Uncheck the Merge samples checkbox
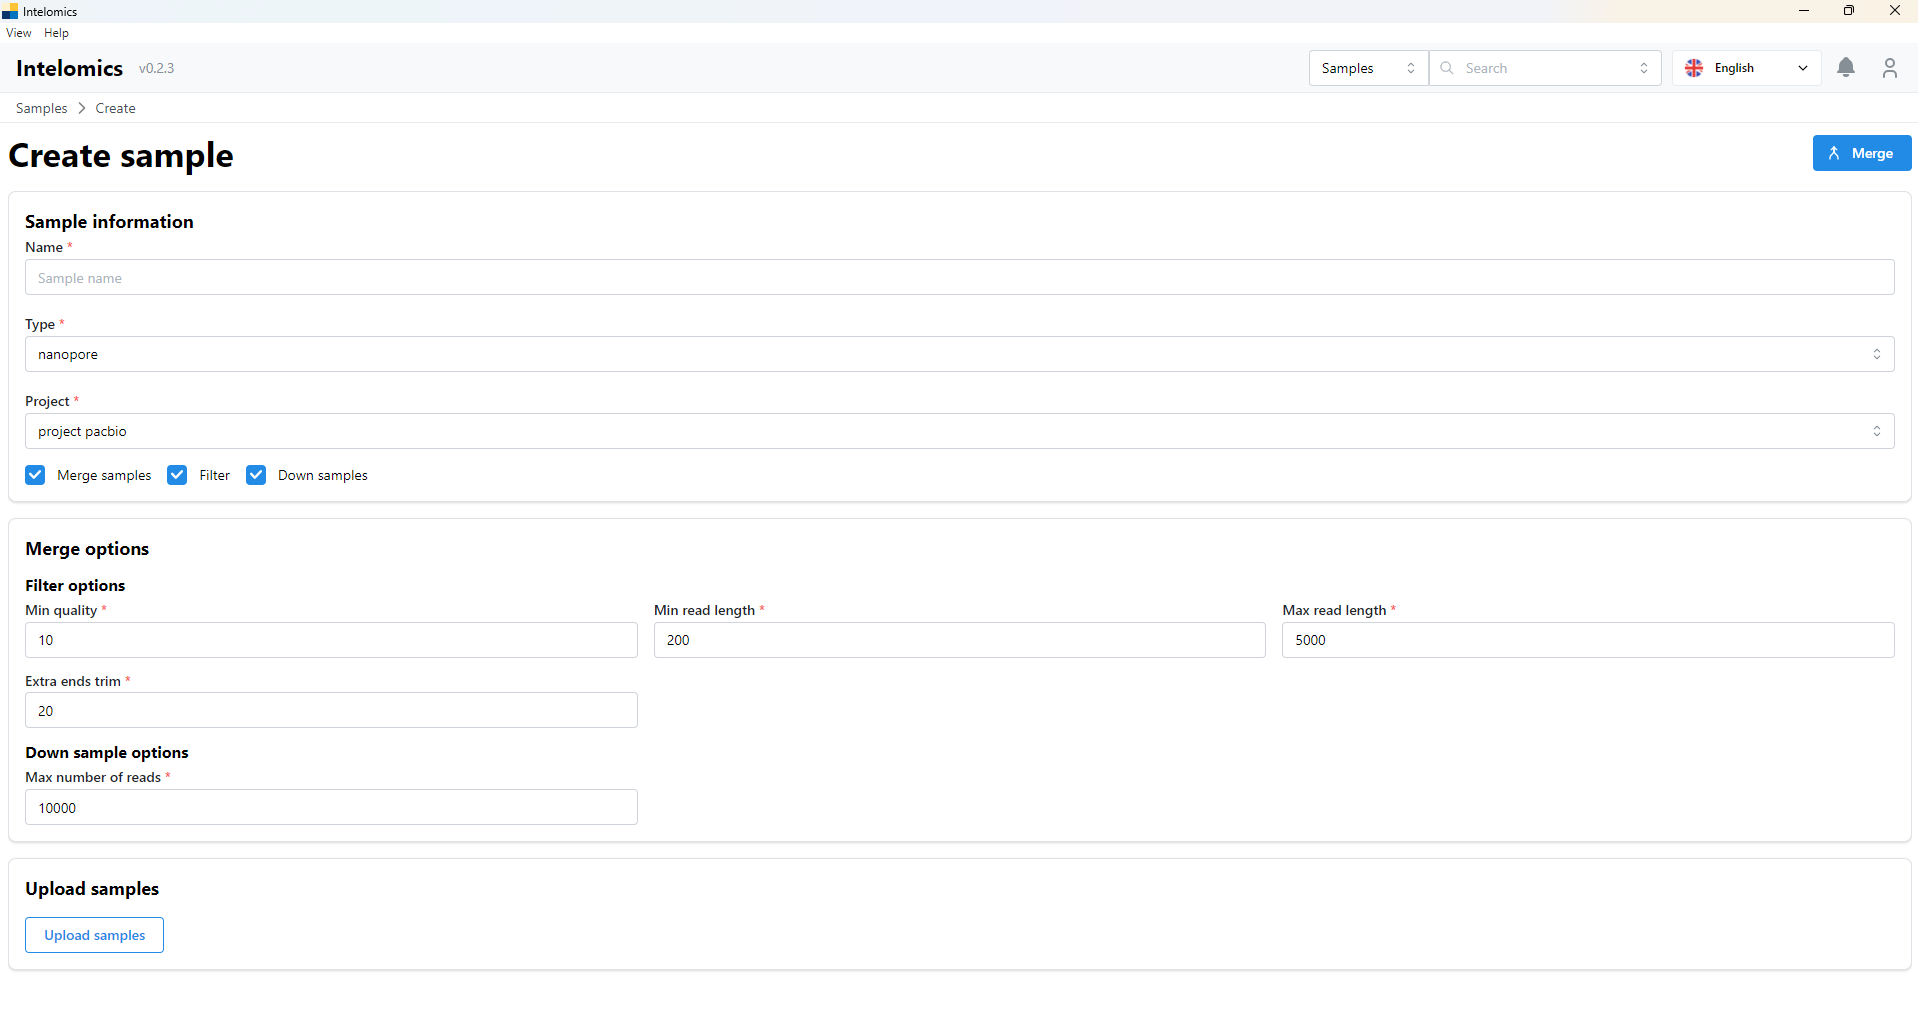The height and width of the screenshot is (1029, 1918). [36, 475]
